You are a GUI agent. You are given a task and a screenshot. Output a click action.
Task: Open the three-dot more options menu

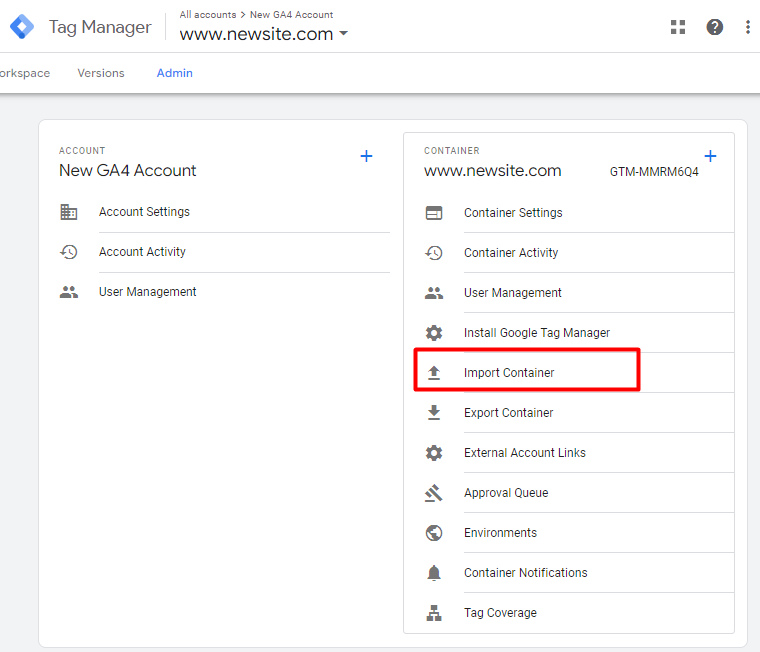tap(748, 27)
